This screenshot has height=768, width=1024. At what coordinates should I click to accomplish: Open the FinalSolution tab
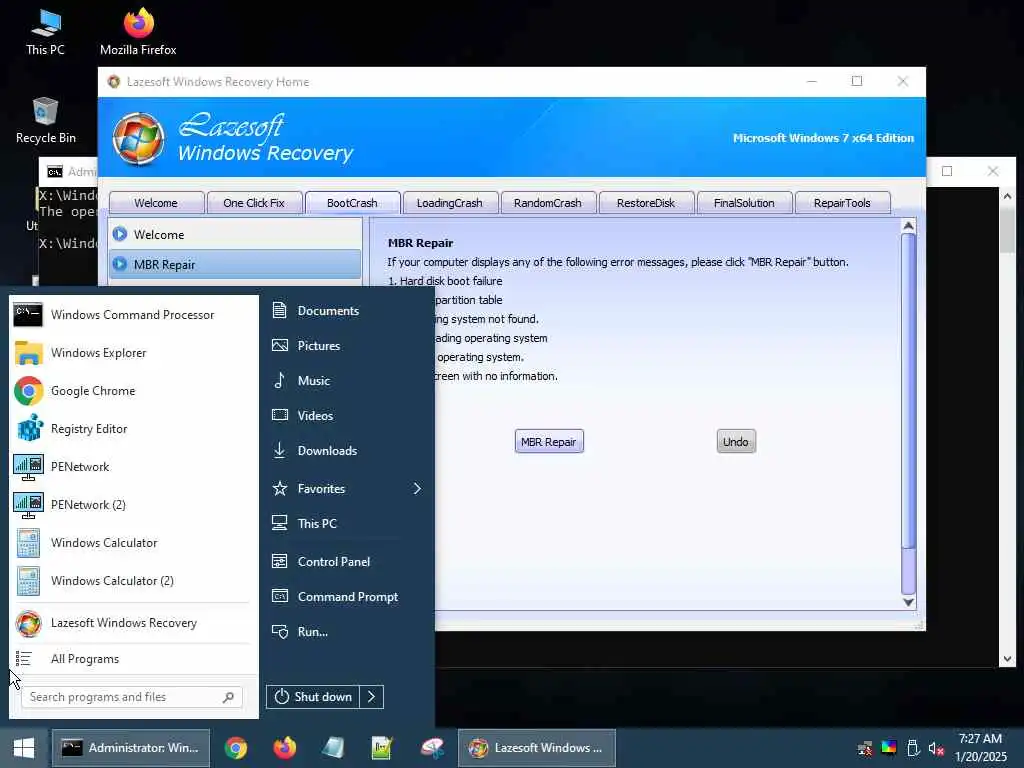(744, 203)
